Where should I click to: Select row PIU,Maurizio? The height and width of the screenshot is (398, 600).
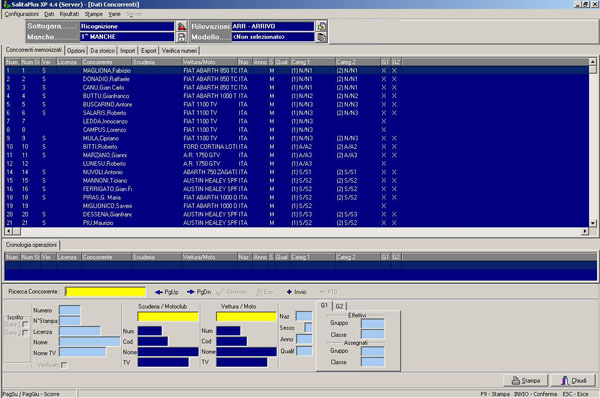[x=297, y=223]
